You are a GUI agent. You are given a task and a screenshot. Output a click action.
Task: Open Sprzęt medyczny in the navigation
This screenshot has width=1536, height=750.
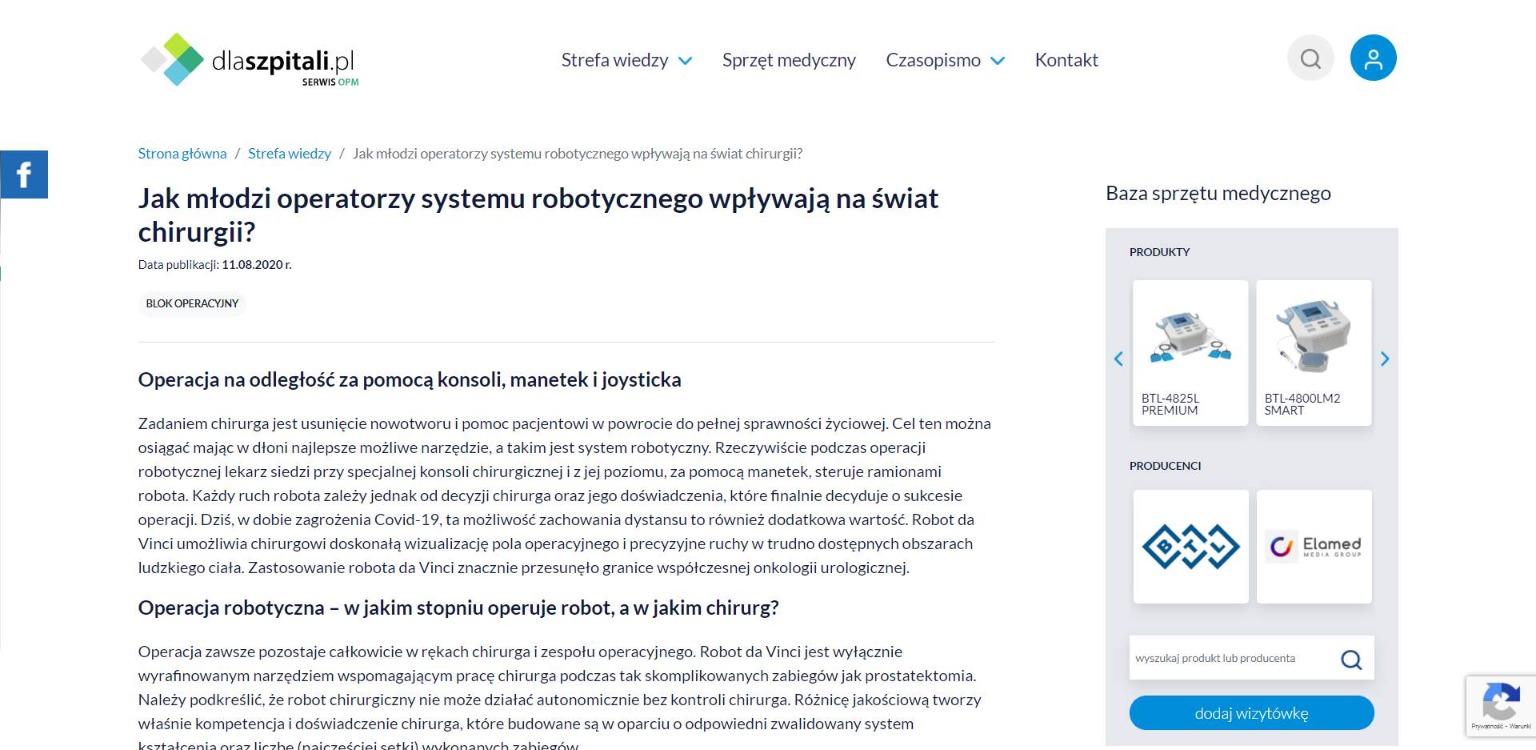(789, 60)
